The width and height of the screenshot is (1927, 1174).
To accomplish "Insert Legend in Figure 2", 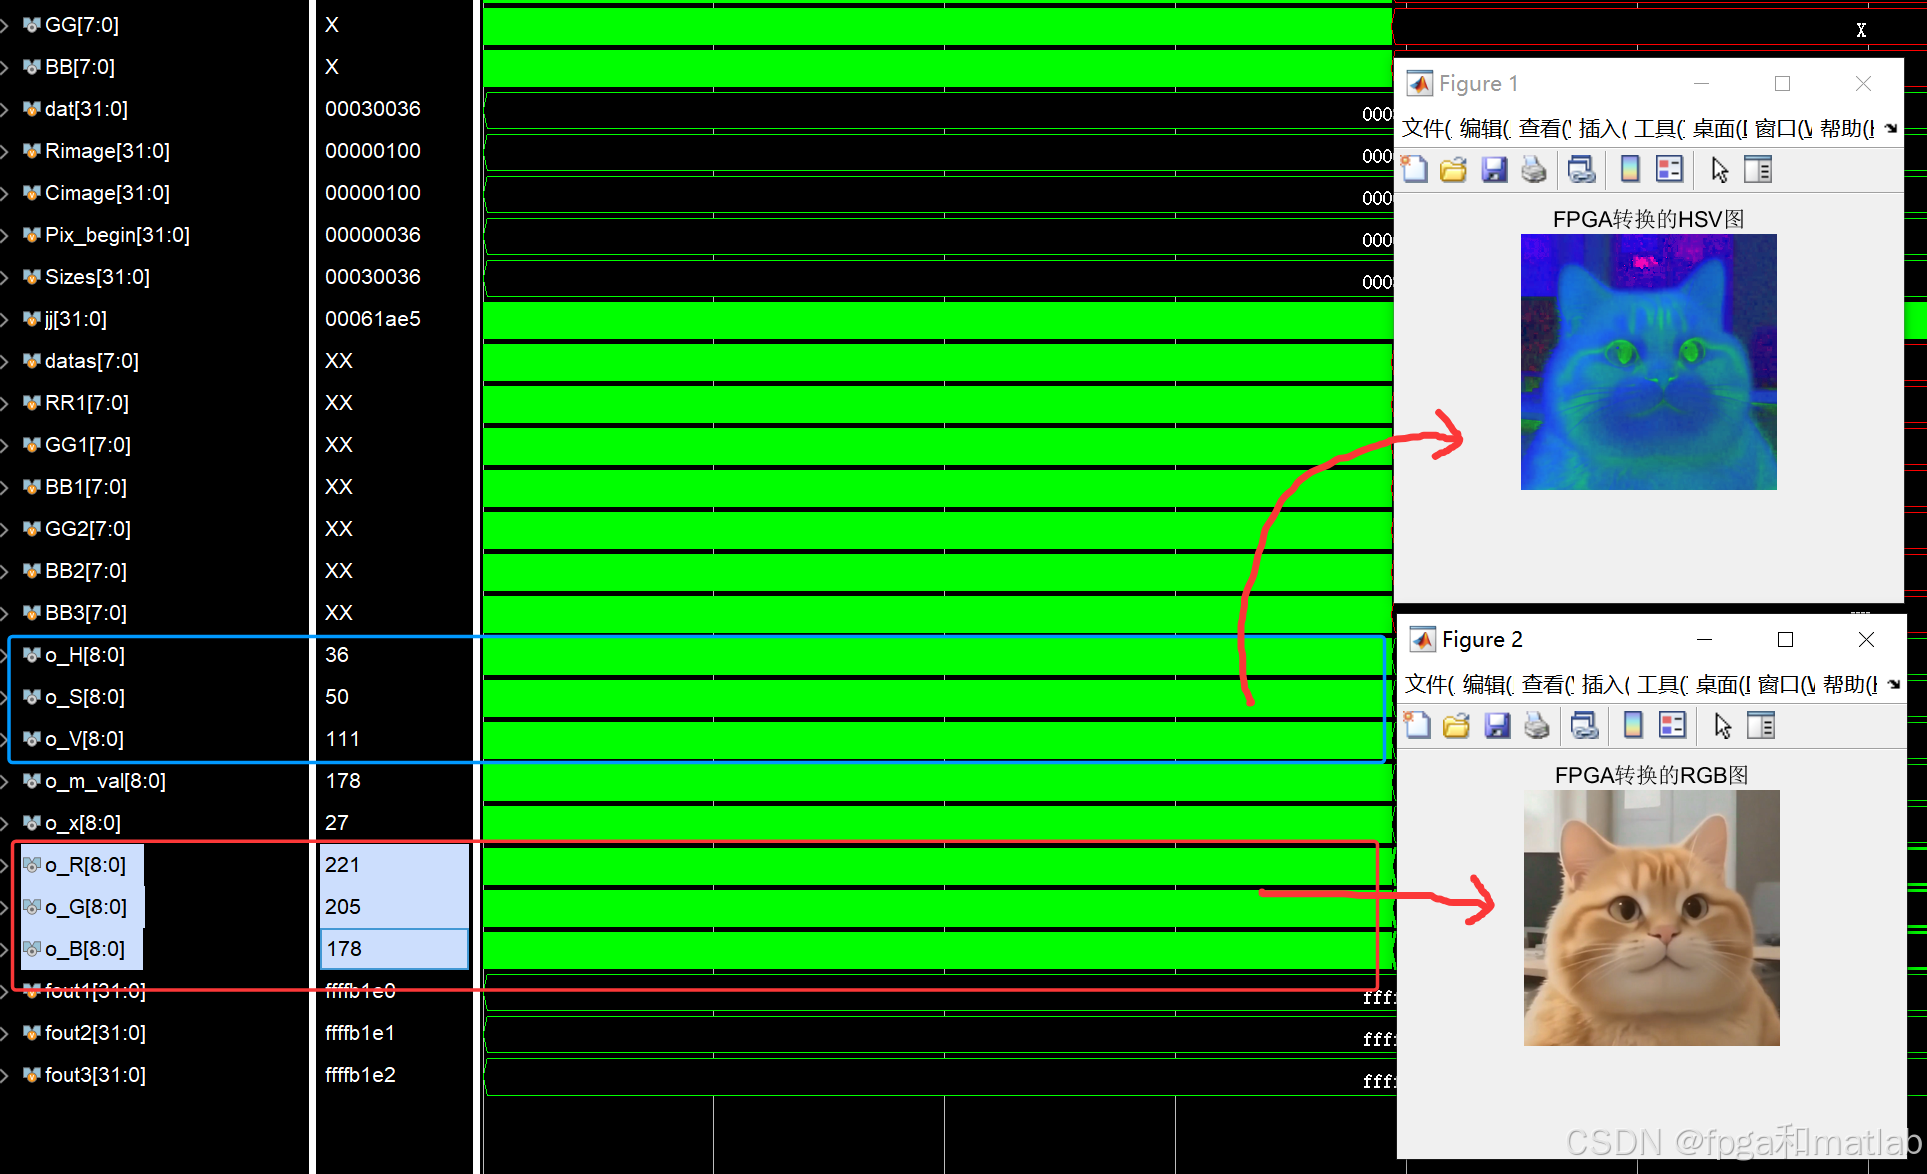I will 1672,726.
